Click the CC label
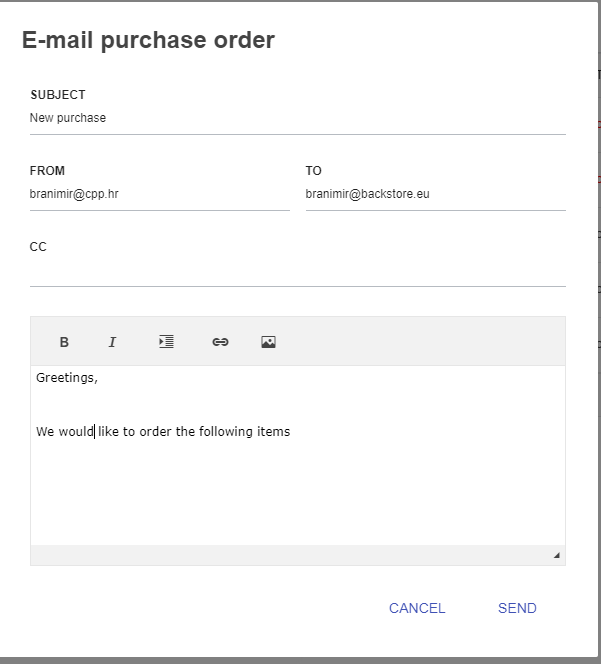 (x=38, y=247)
